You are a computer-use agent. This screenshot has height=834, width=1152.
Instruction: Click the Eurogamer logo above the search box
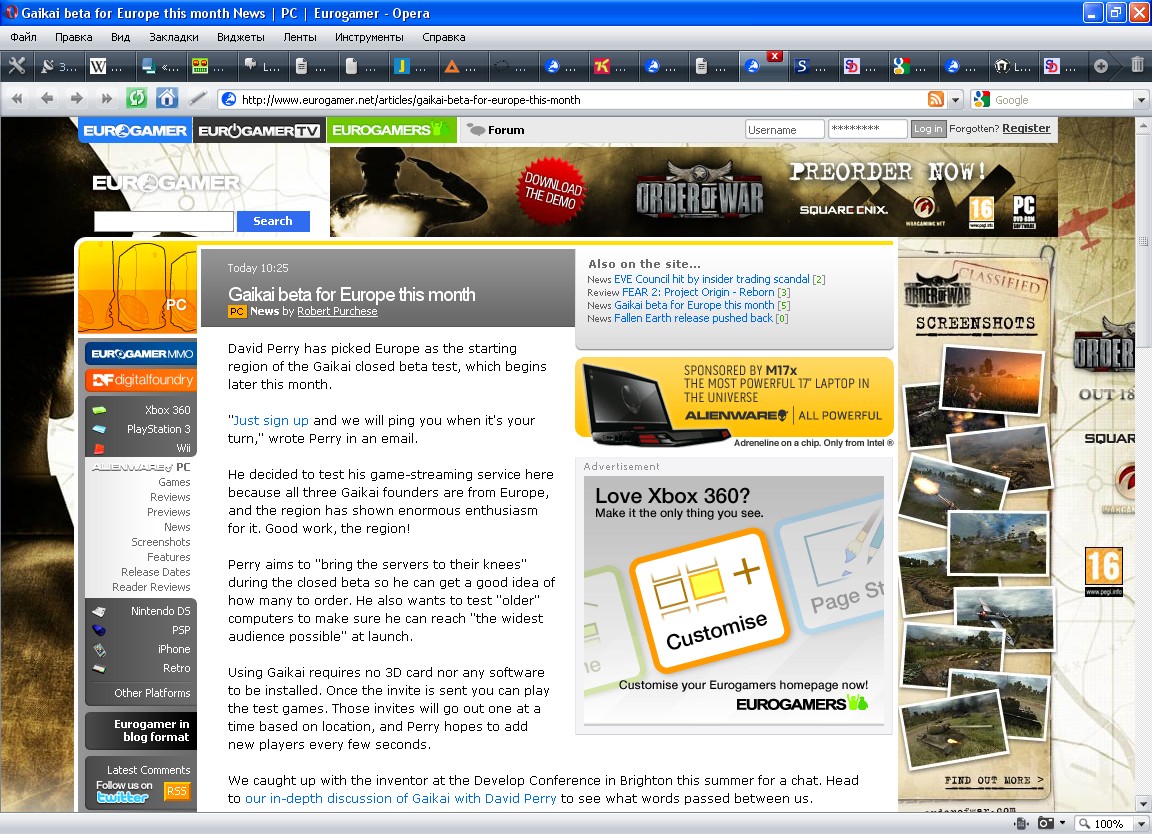click(x=166, y=182)
